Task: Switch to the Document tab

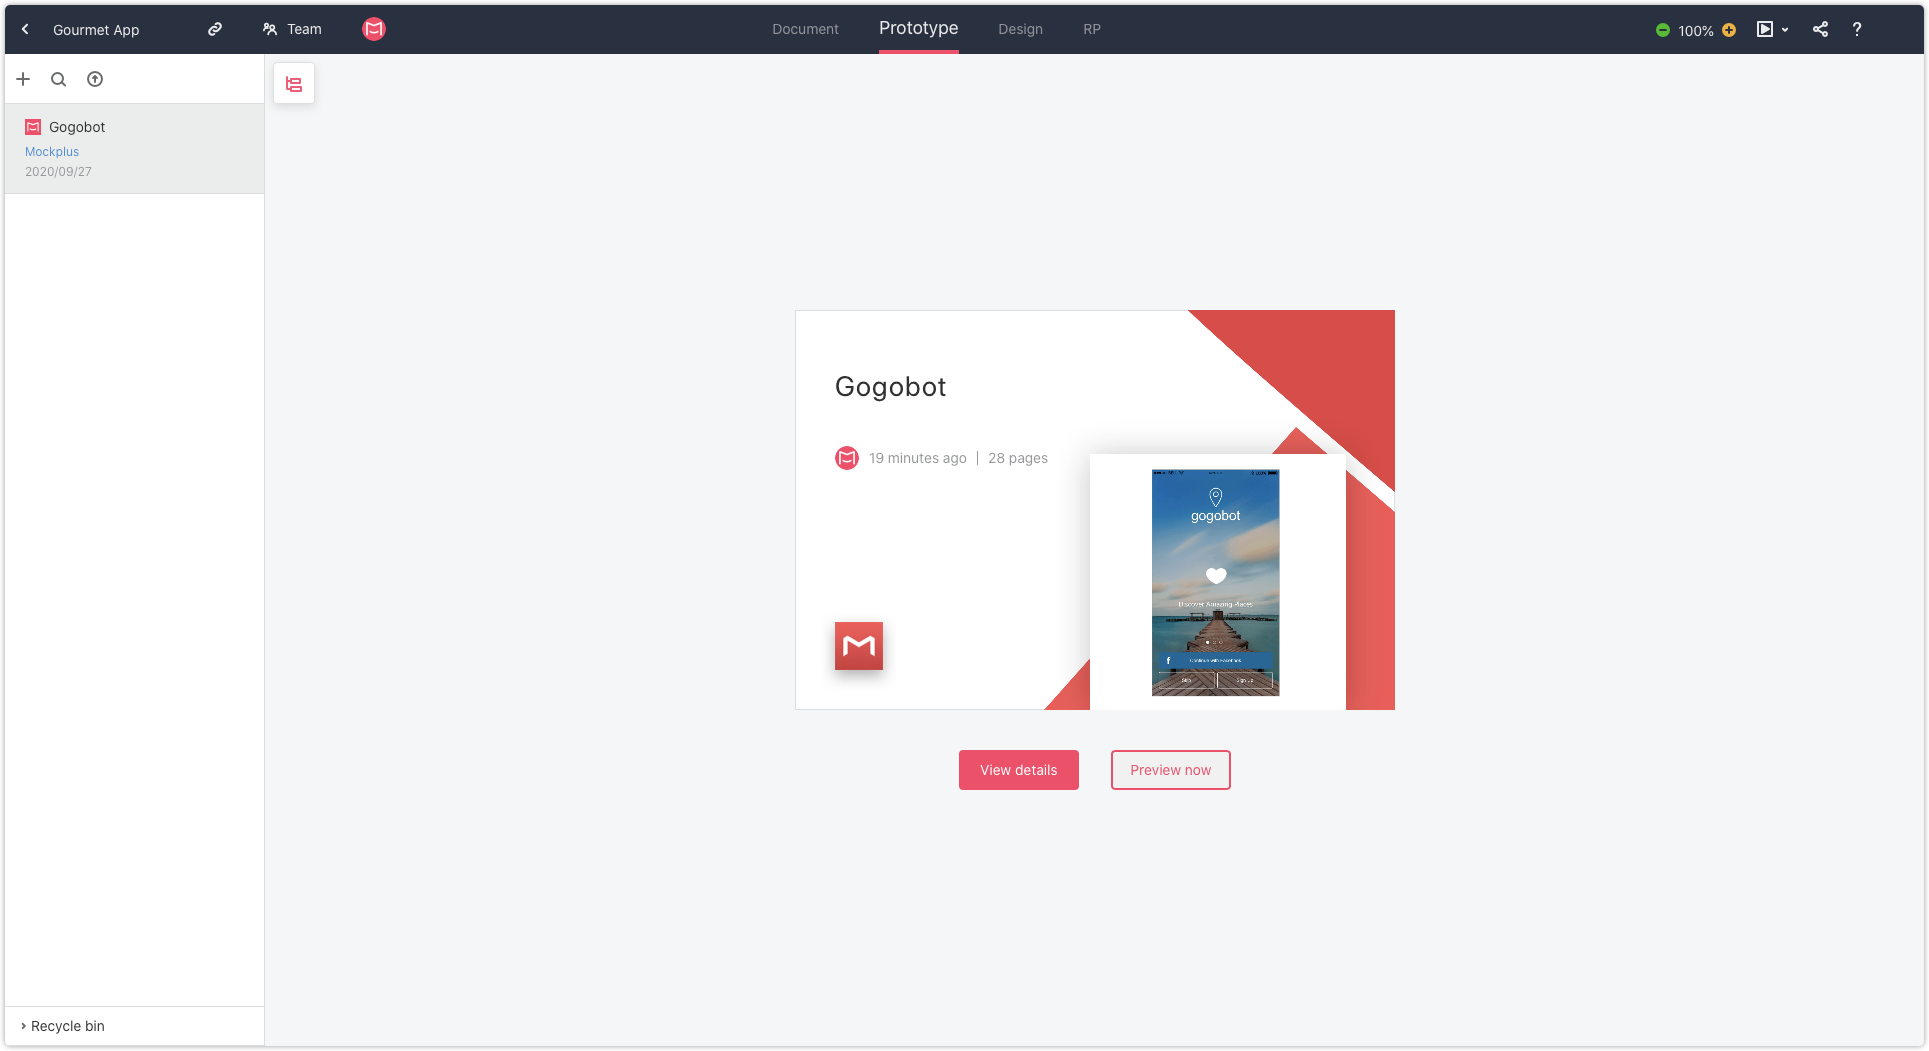Action: (x=805, y=29)
